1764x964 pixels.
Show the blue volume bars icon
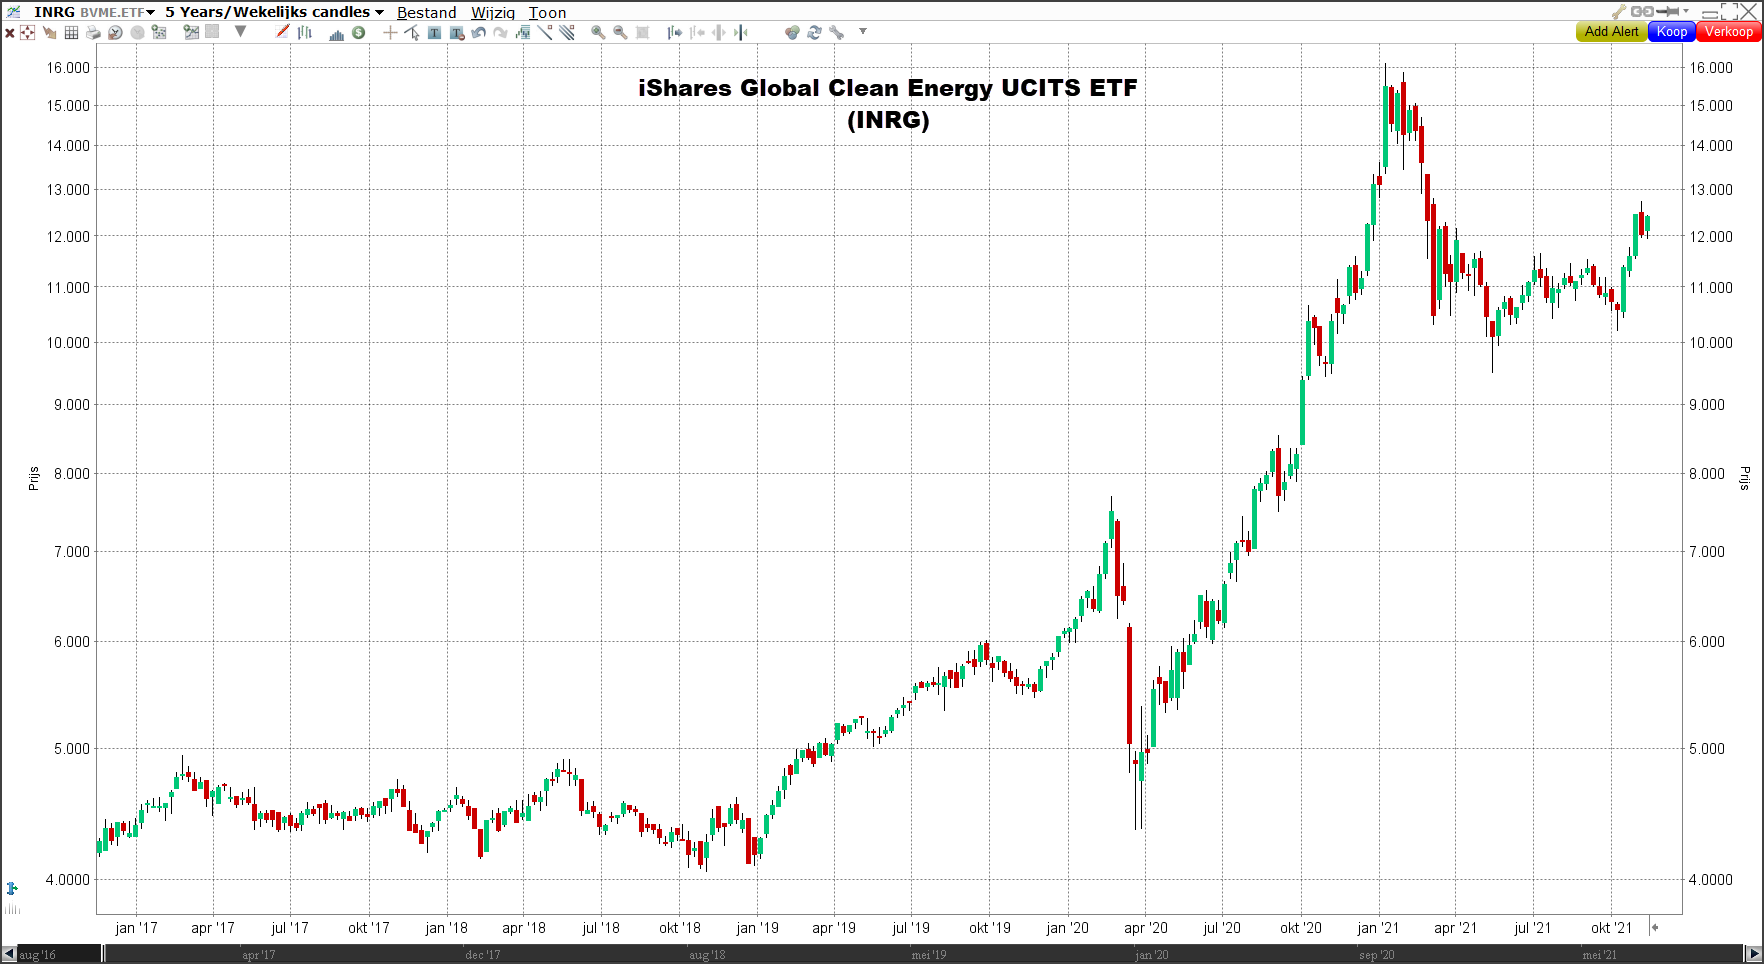tap(336, 34)
